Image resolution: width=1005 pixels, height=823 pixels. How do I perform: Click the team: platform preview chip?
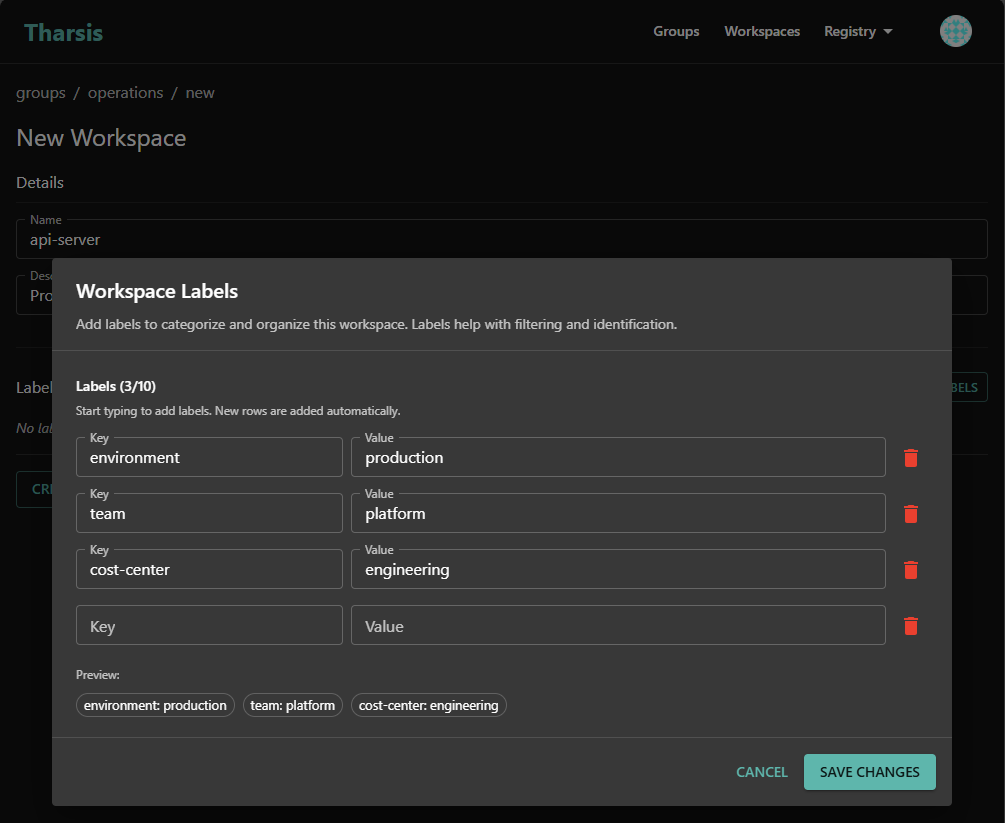coord(292,705)
